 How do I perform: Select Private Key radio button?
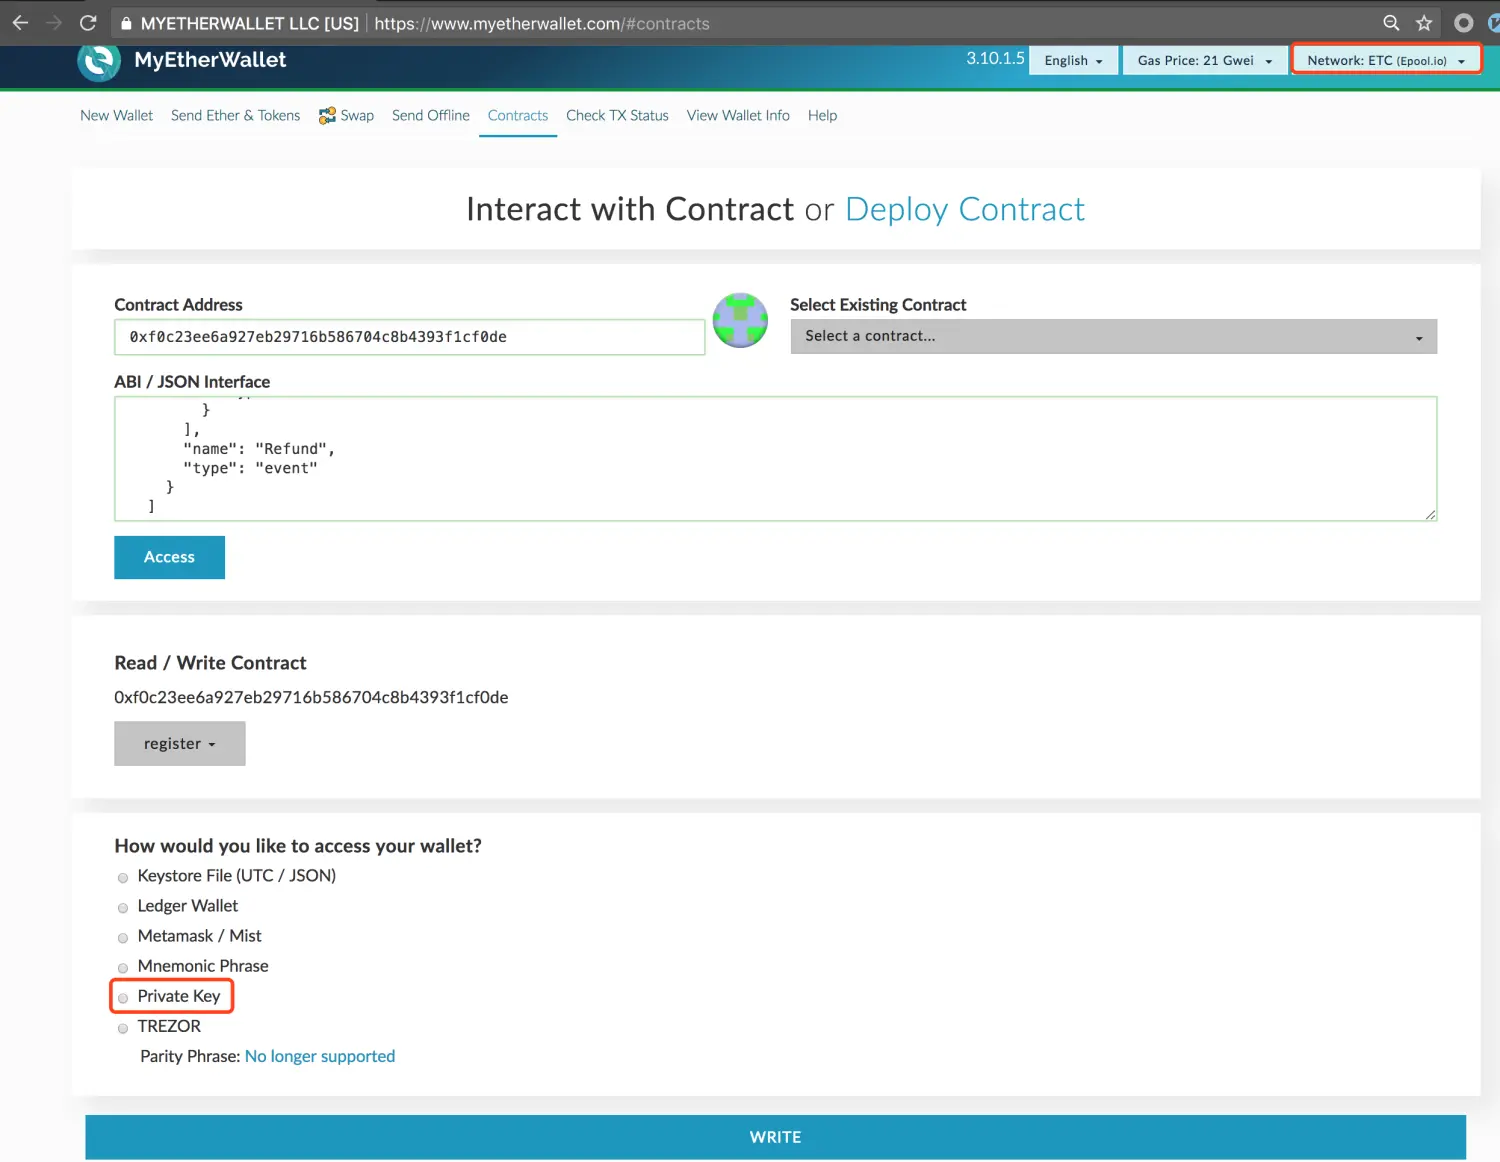coord(123,997)
